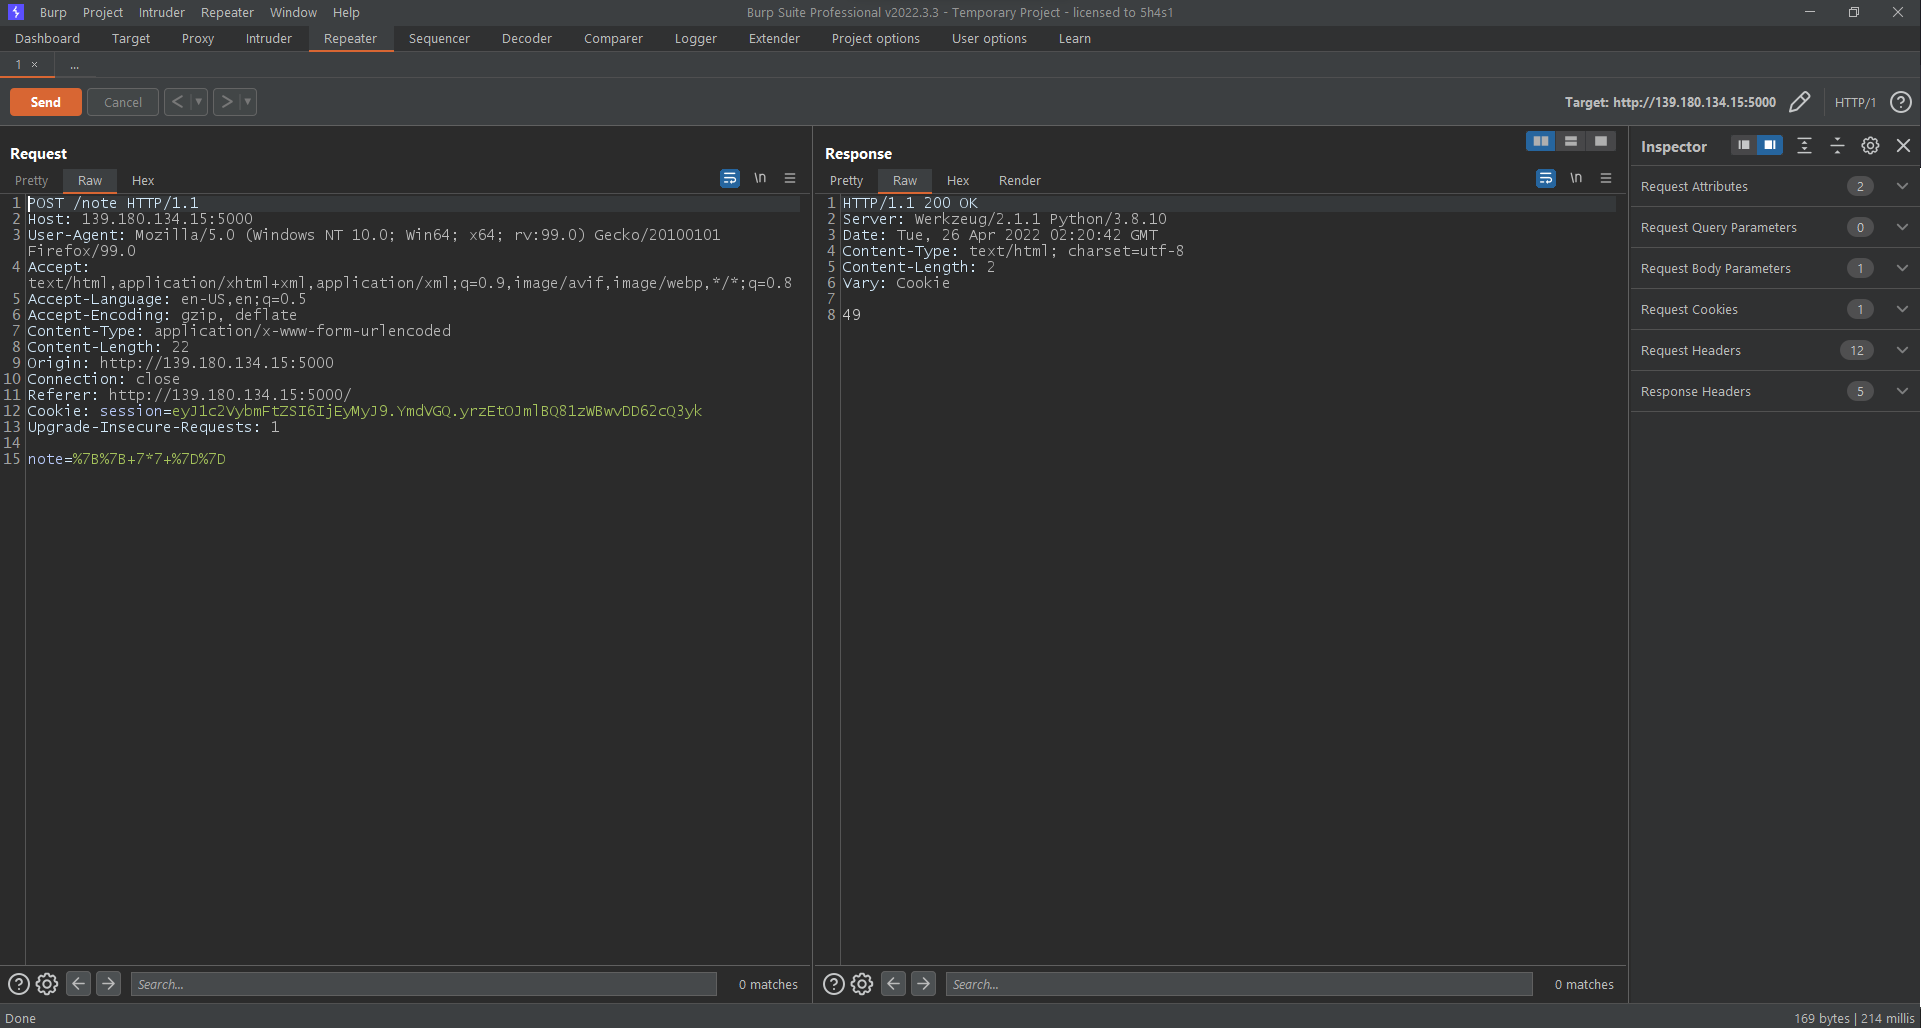Send the request

point(46,102)
